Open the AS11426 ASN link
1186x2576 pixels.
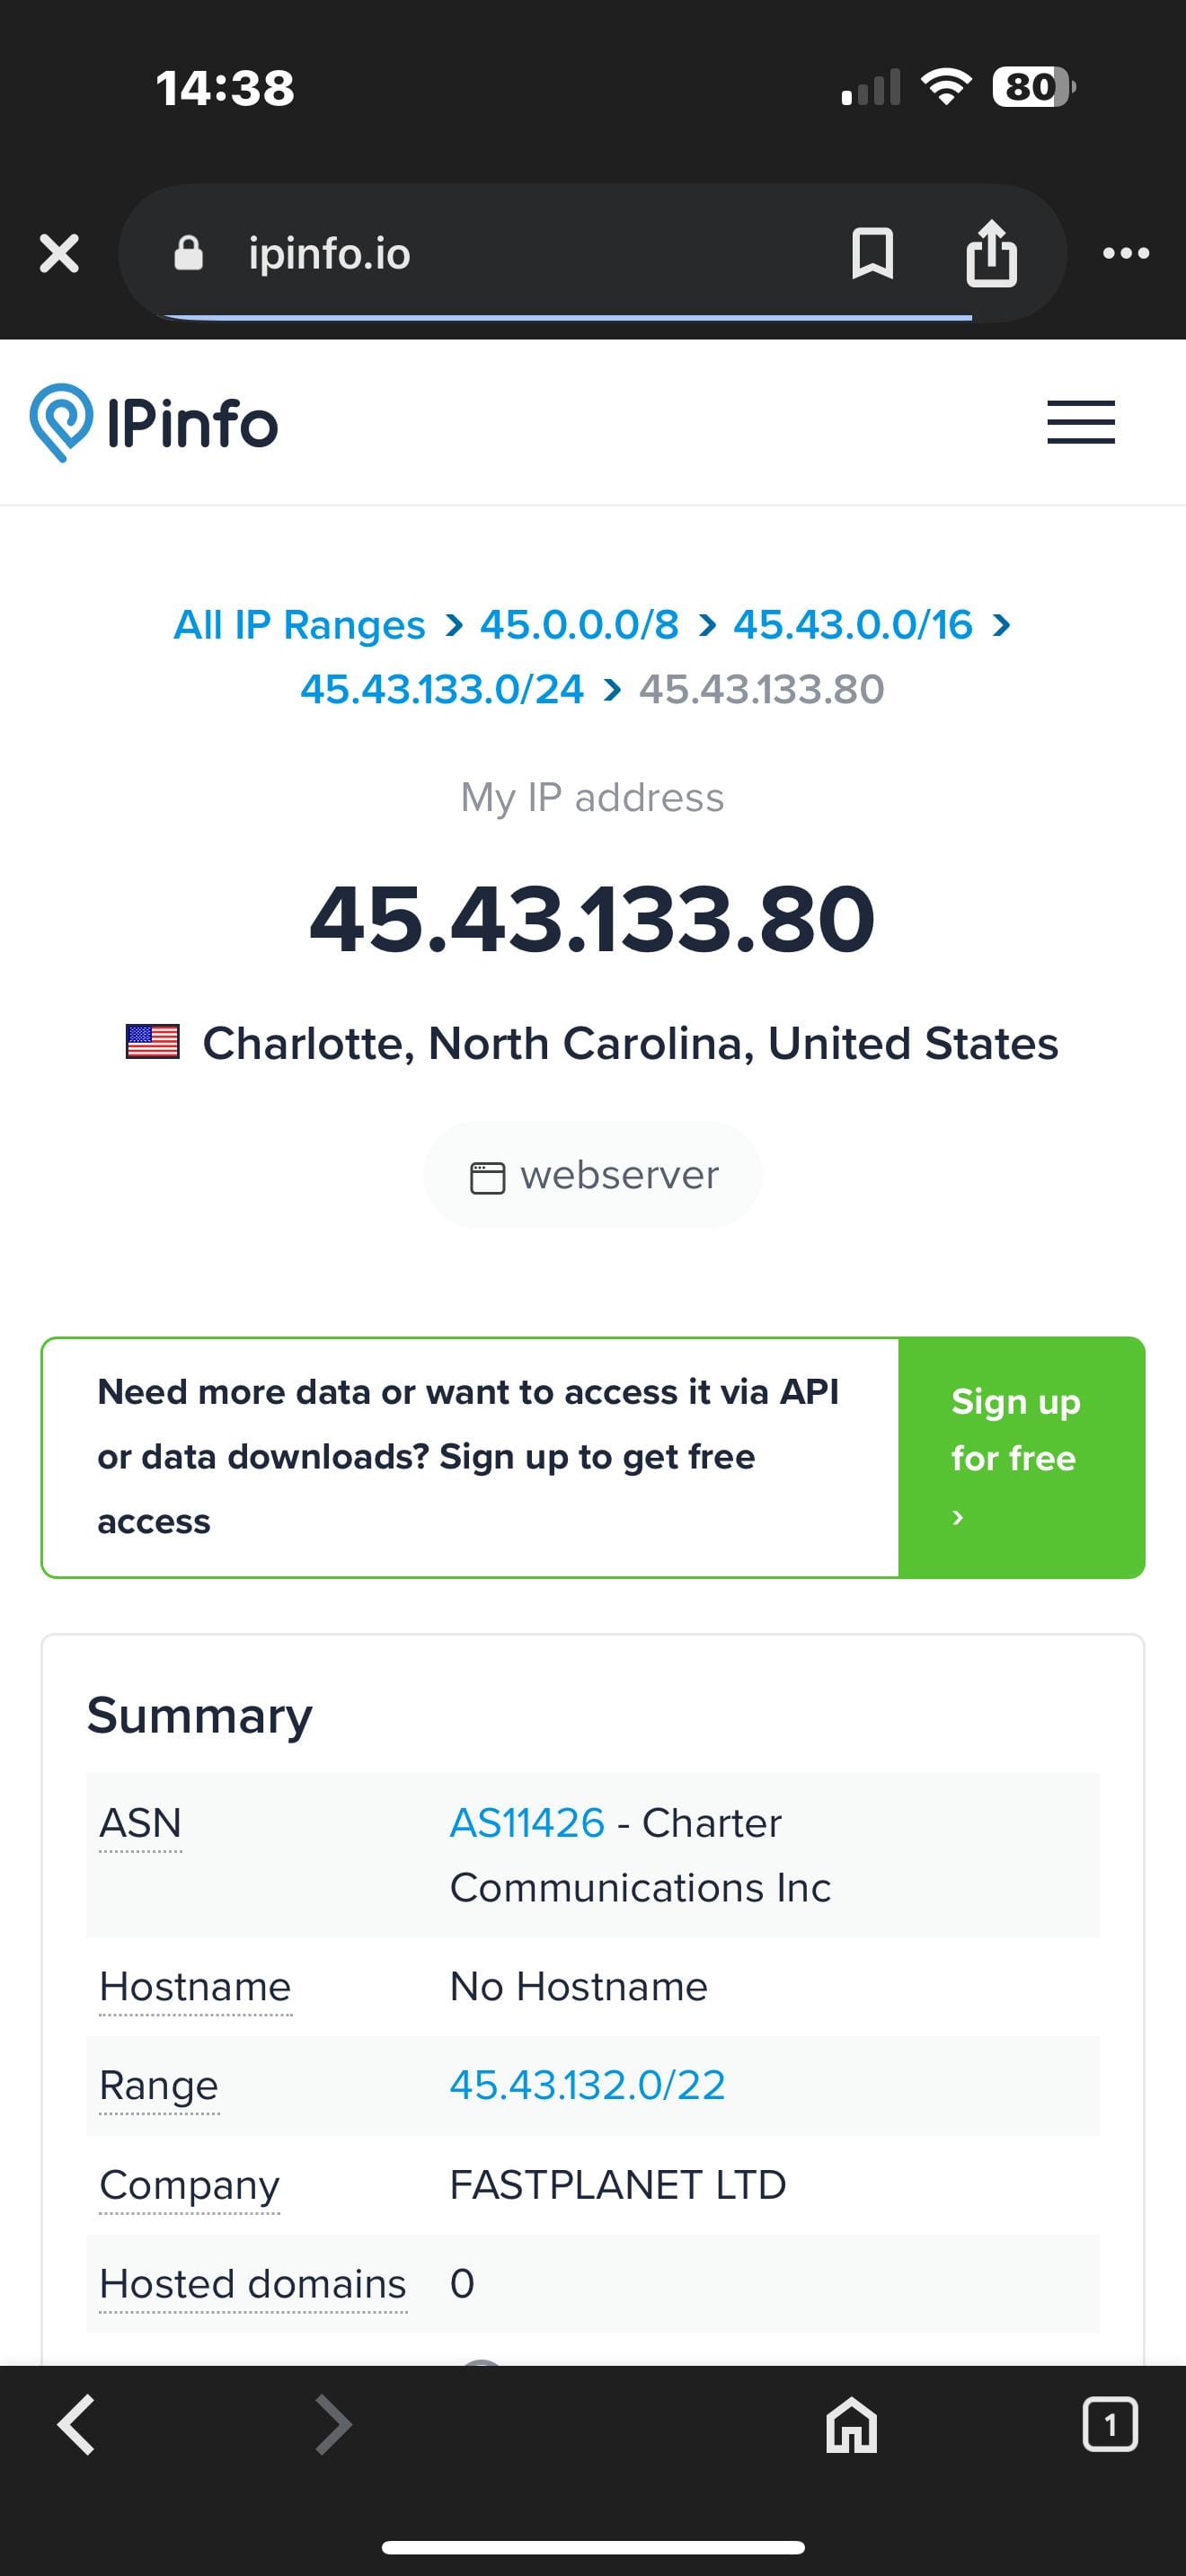point(527,1823)
